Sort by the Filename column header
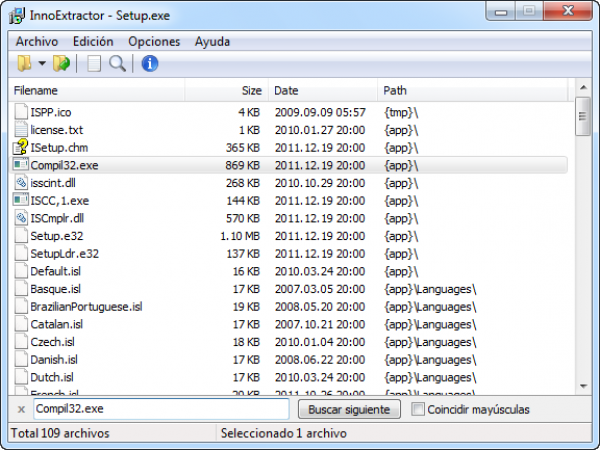600x450 pixels. point(96,91)
